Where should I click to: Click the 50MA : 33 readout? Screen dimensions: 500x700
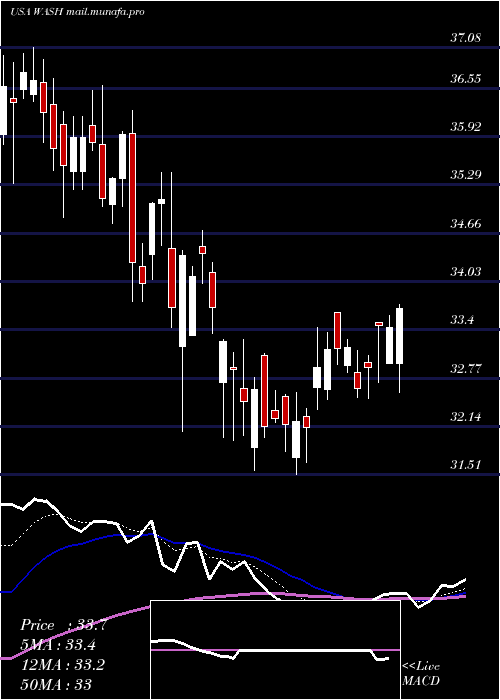(x=56, y=684)
